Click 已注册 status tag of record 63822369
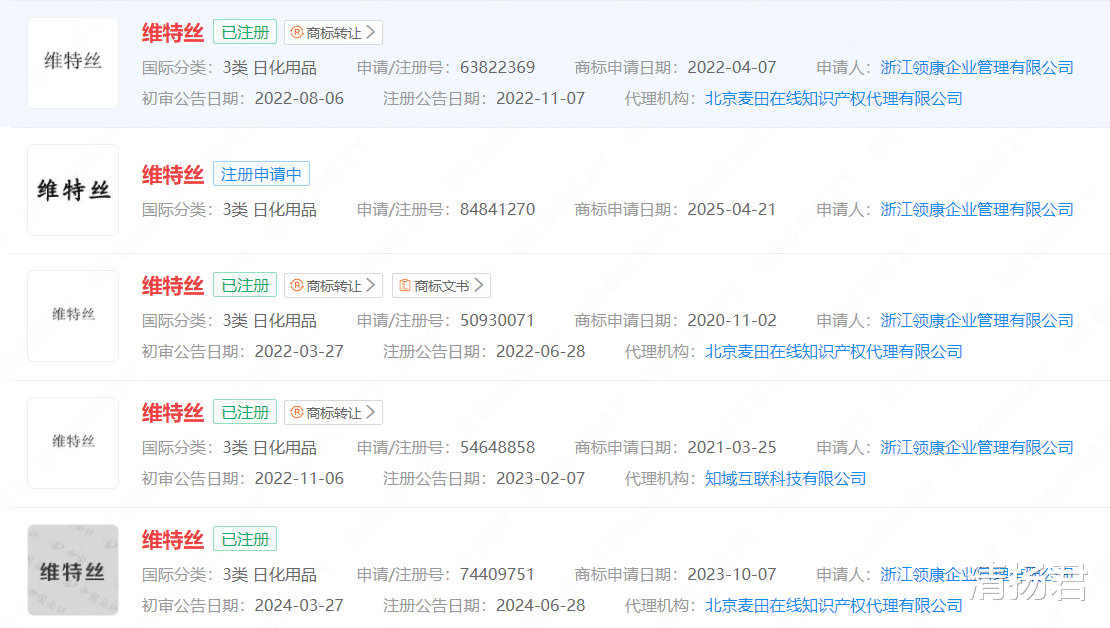 245,33
